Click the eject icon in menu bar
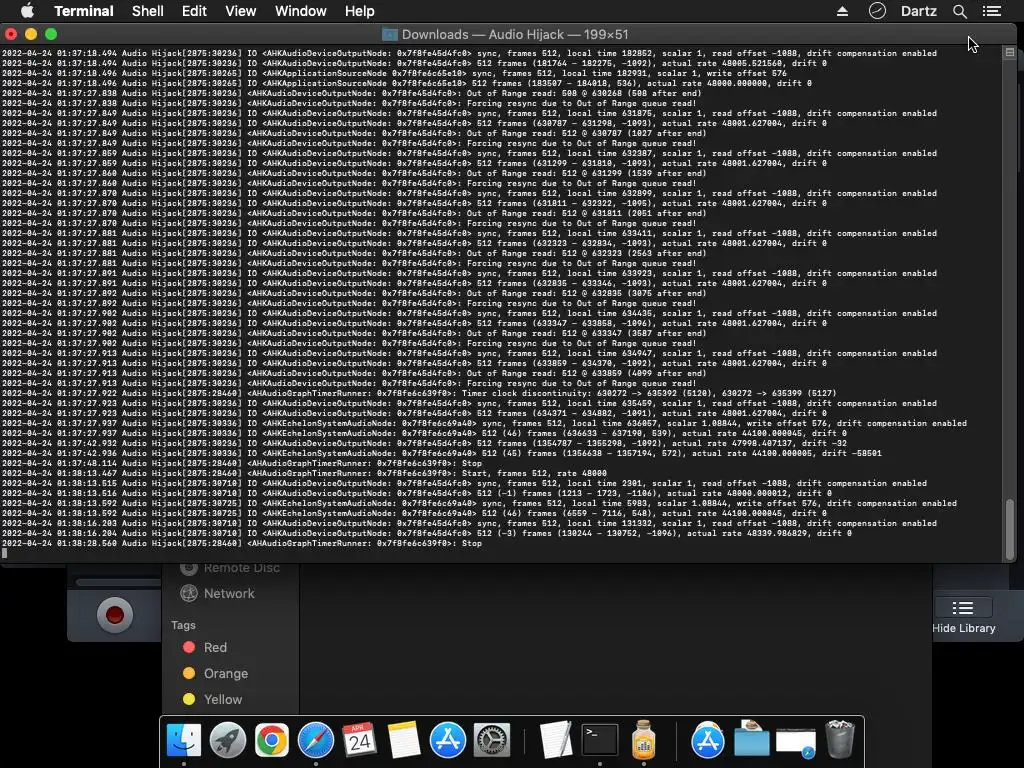 click(842, 11)
